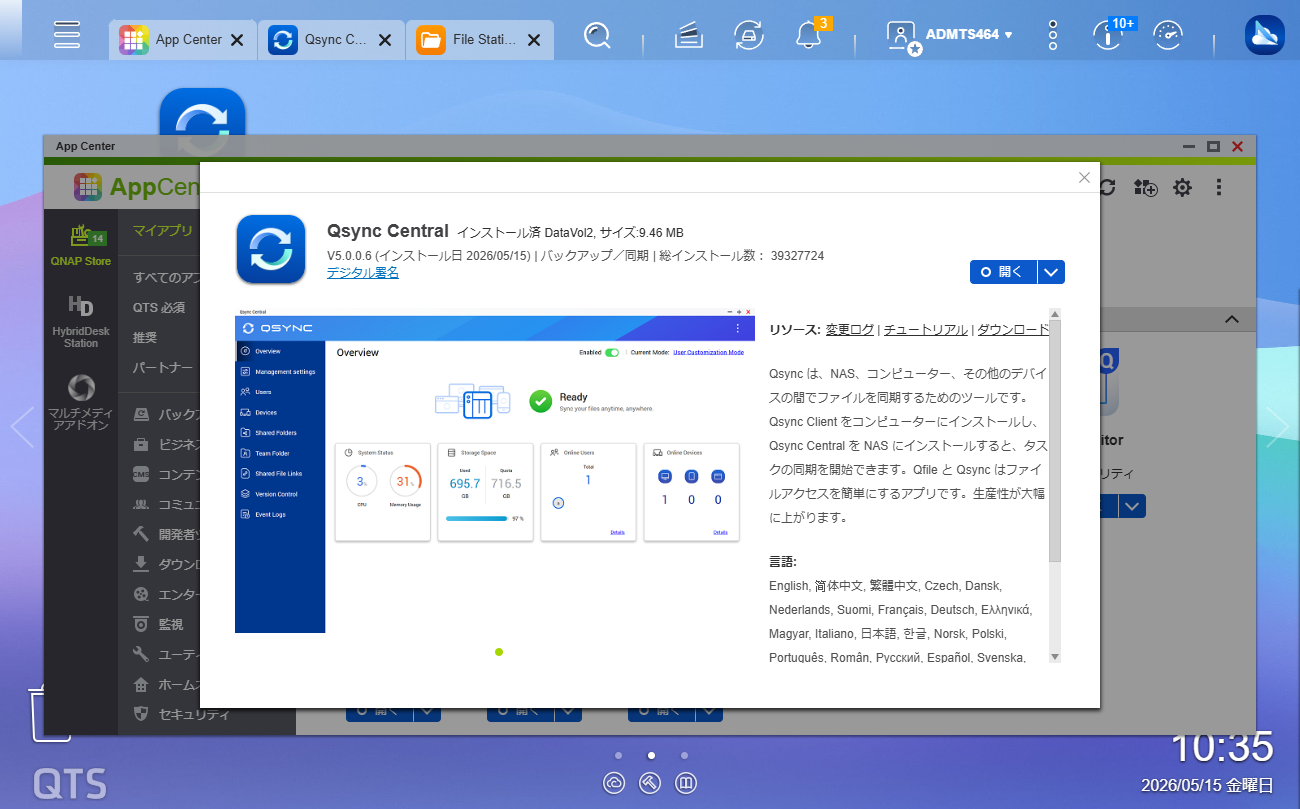Image resolution: width=1300 pixels, height=809 pixels.
Task: Click the cloud icon in bottom dock
Action: [614, 783]
